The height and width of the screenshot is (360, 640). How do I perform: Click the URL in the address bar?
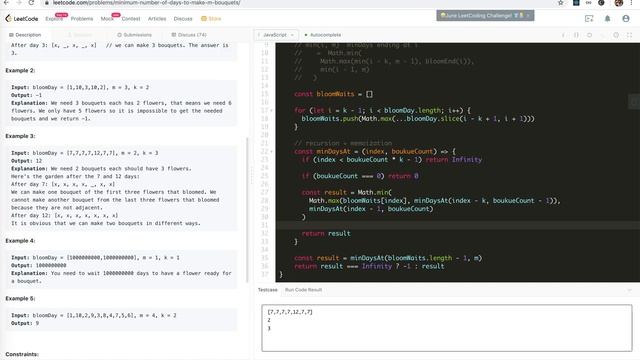[x=146, y=2]
